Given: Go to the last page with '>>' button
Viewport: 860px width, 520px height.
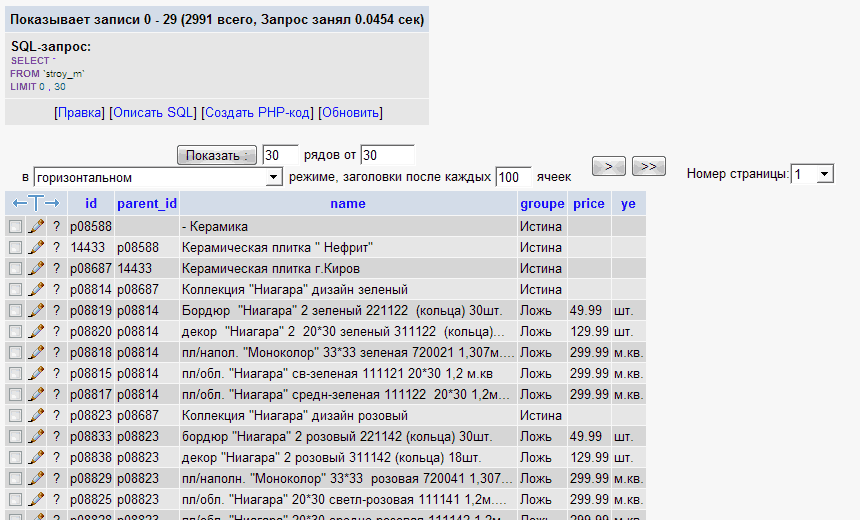Looking at the screenshot, I should 649,166.
